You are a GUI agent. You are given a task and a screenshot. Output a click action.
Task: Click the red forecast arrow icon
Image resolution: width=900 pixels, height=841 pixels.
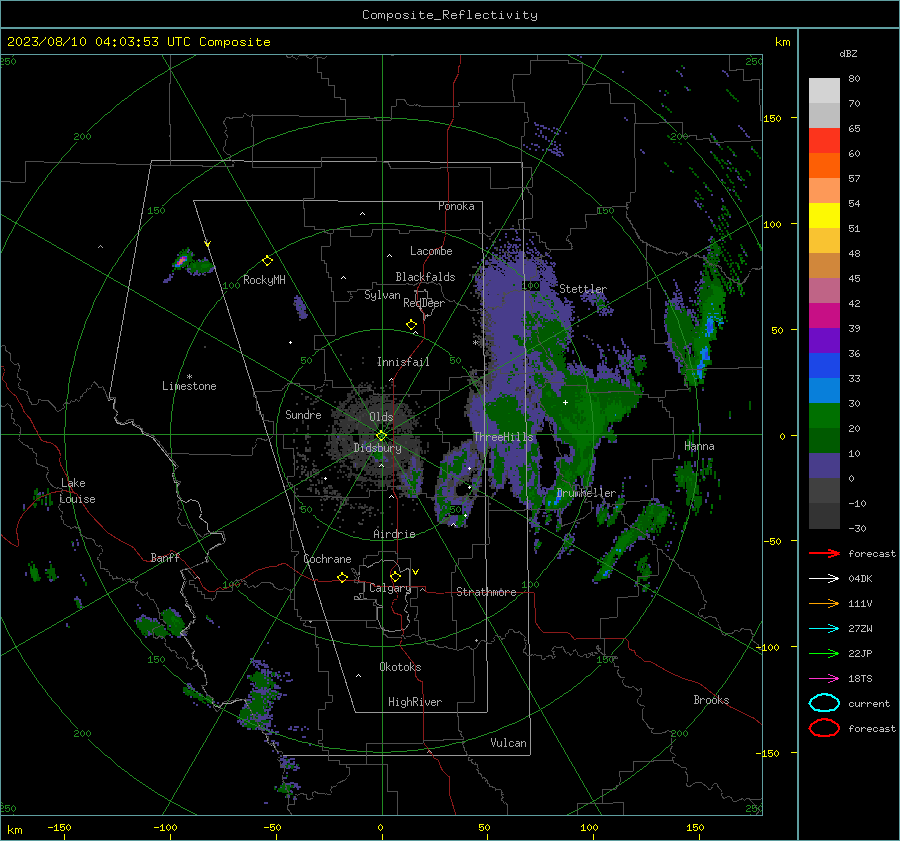pos(824,553)
